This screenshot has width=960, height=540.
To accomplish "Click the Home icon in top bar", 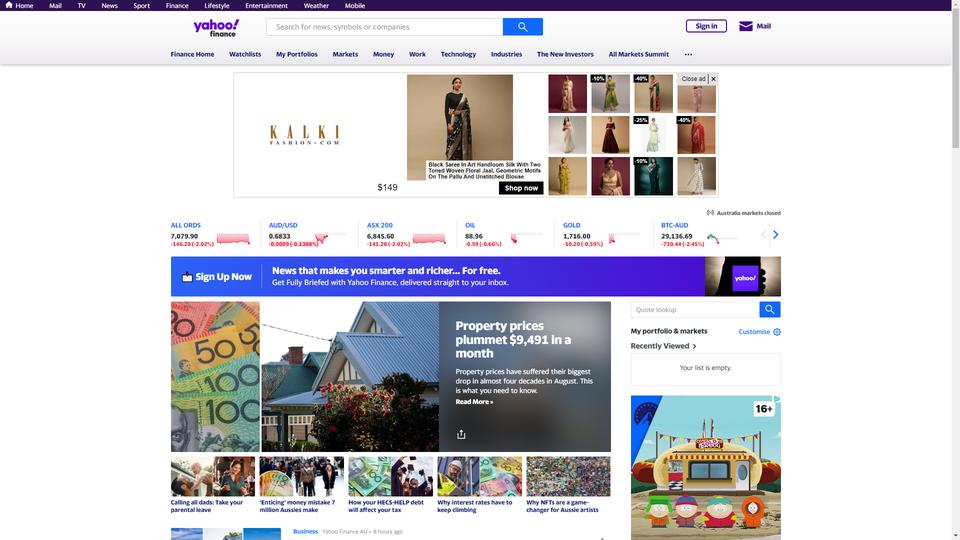I will pyautogui.click(x=9, y=5).
